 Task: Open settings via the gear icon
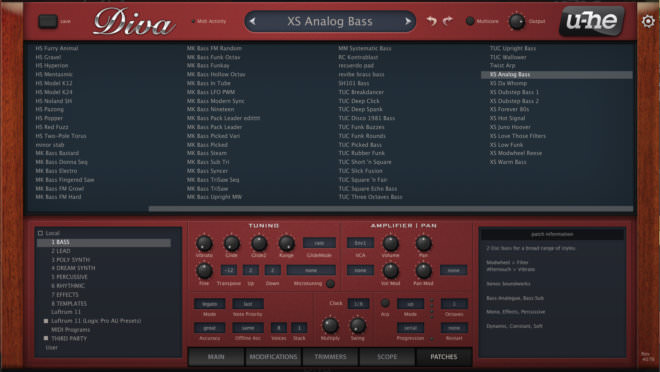click(x=648, y=21)
